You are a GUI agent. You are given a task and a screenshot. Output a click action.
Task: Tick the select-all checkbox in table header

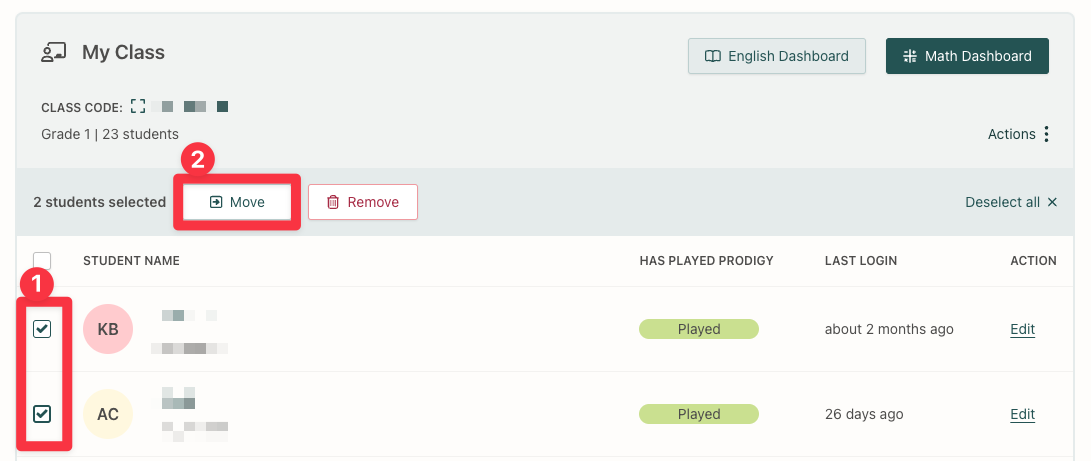tap(42, 260)
